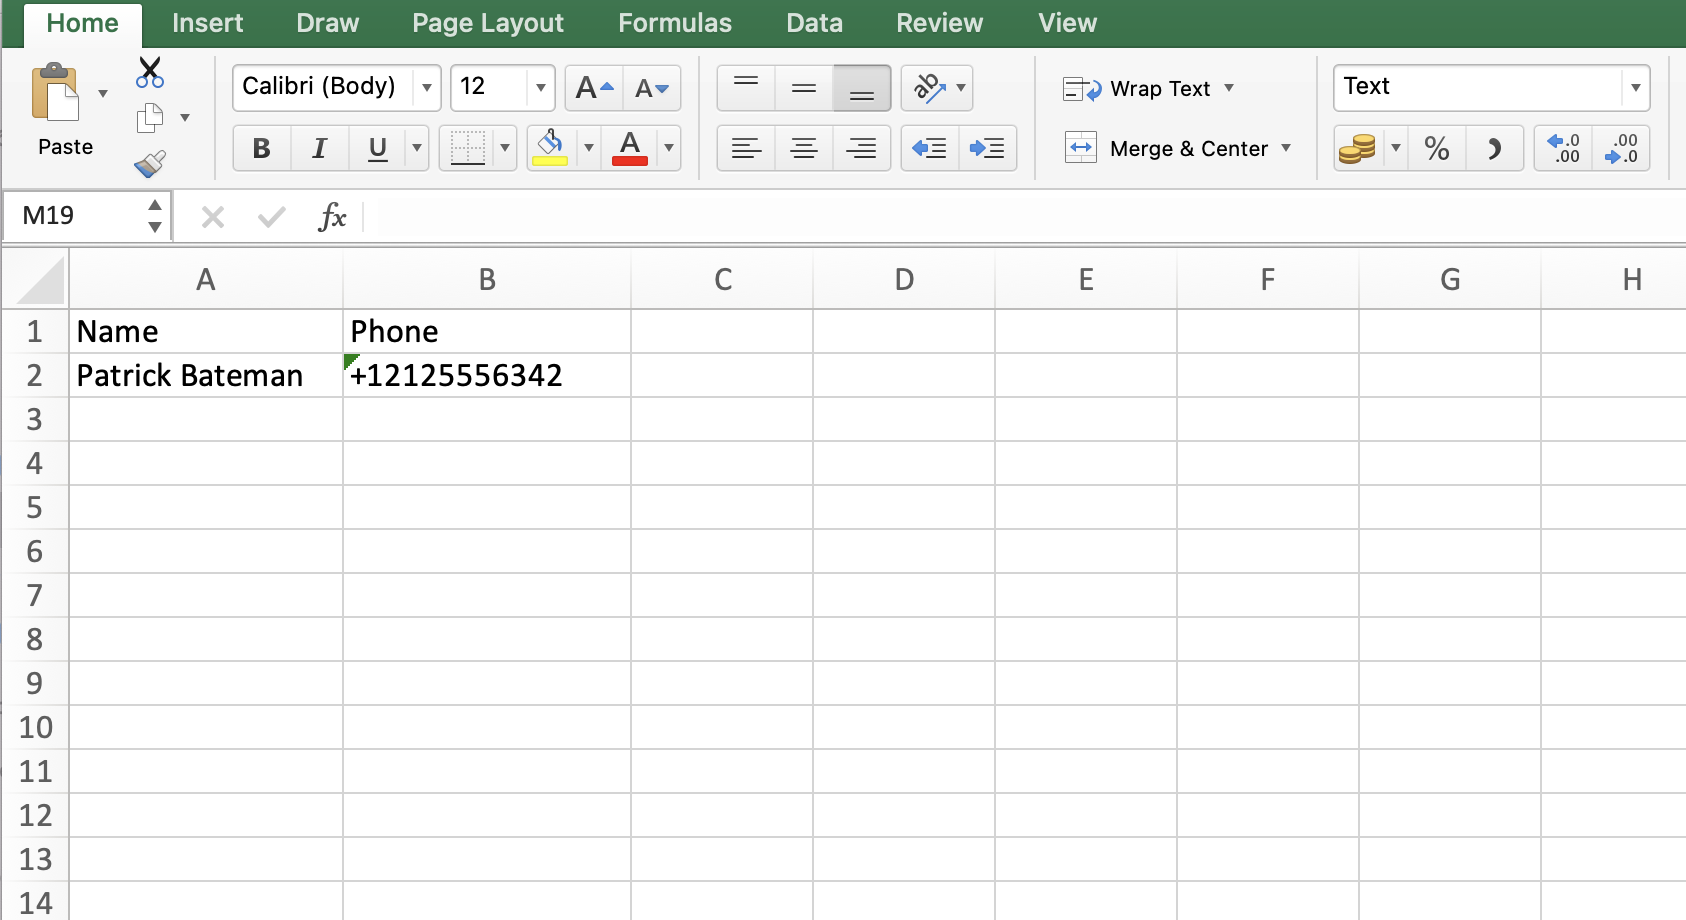
Task: Increase font size with the larger A icon
Action: (x=594, y=88)
